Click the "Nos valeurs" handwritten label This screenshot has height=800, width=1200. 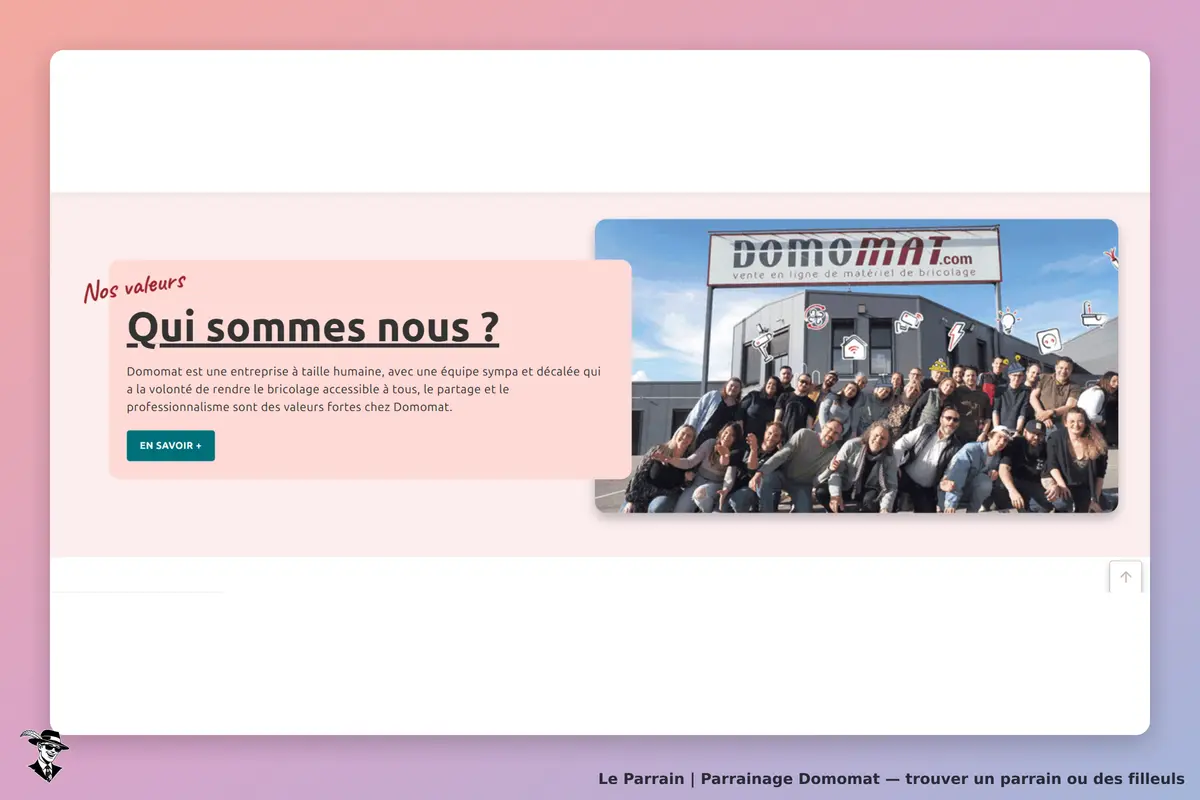click(134, 288)
